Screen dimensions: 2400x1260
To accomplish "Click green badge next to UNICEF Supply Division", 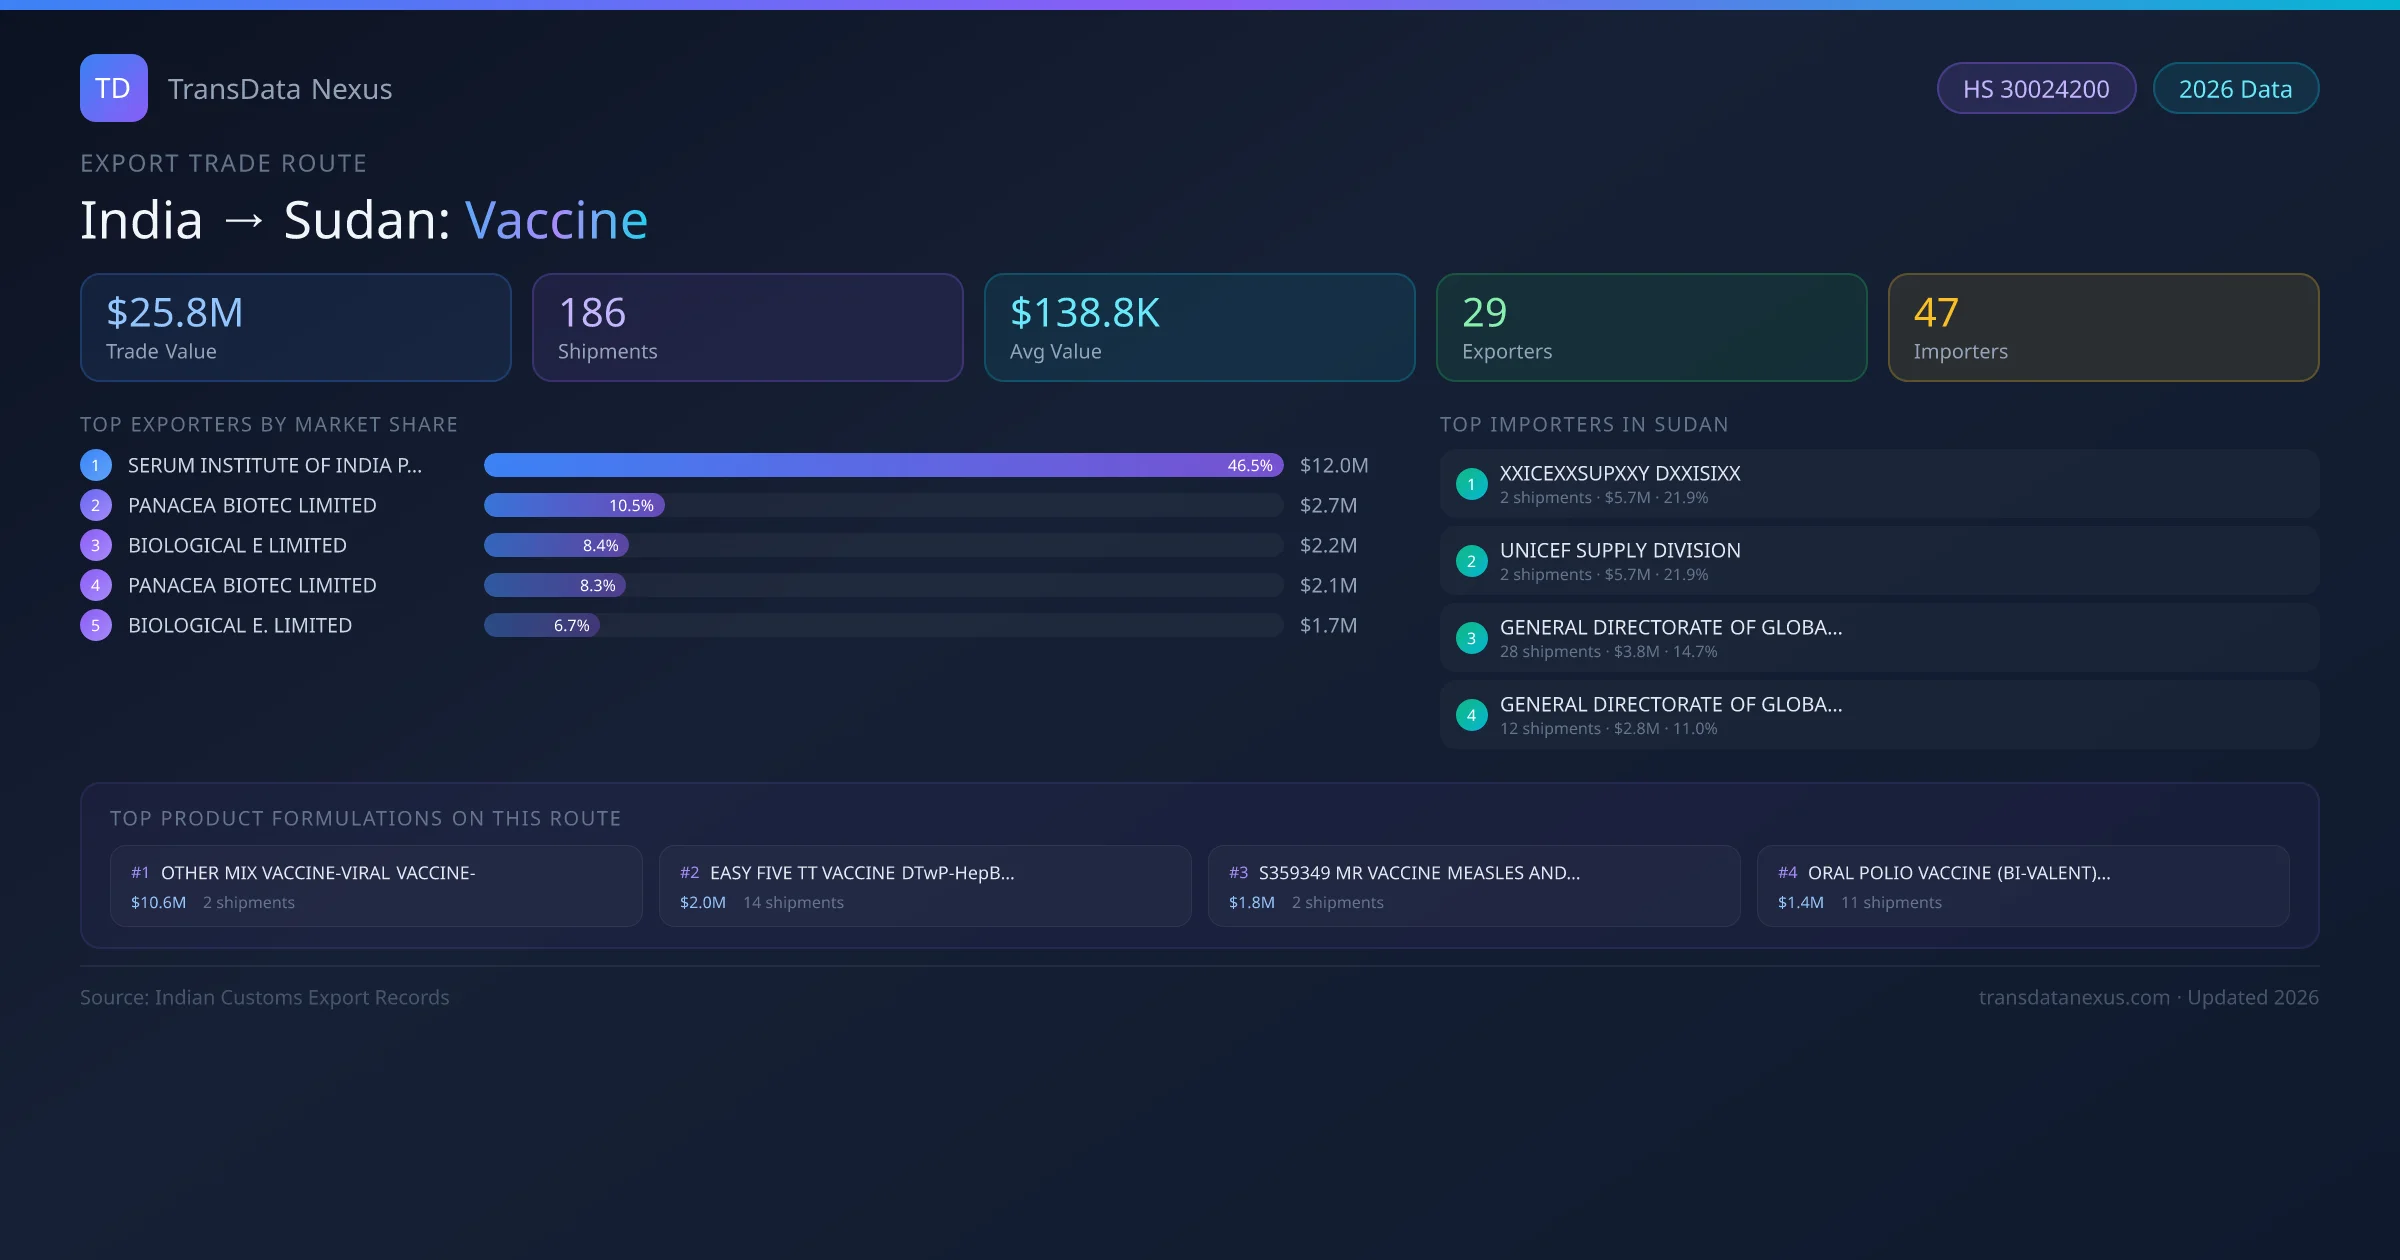I will tap(1471, 561).
